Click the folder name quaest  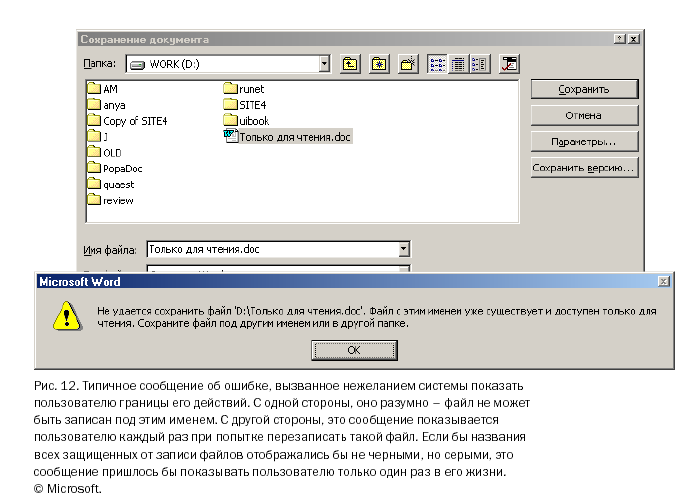tap(118, 185)
